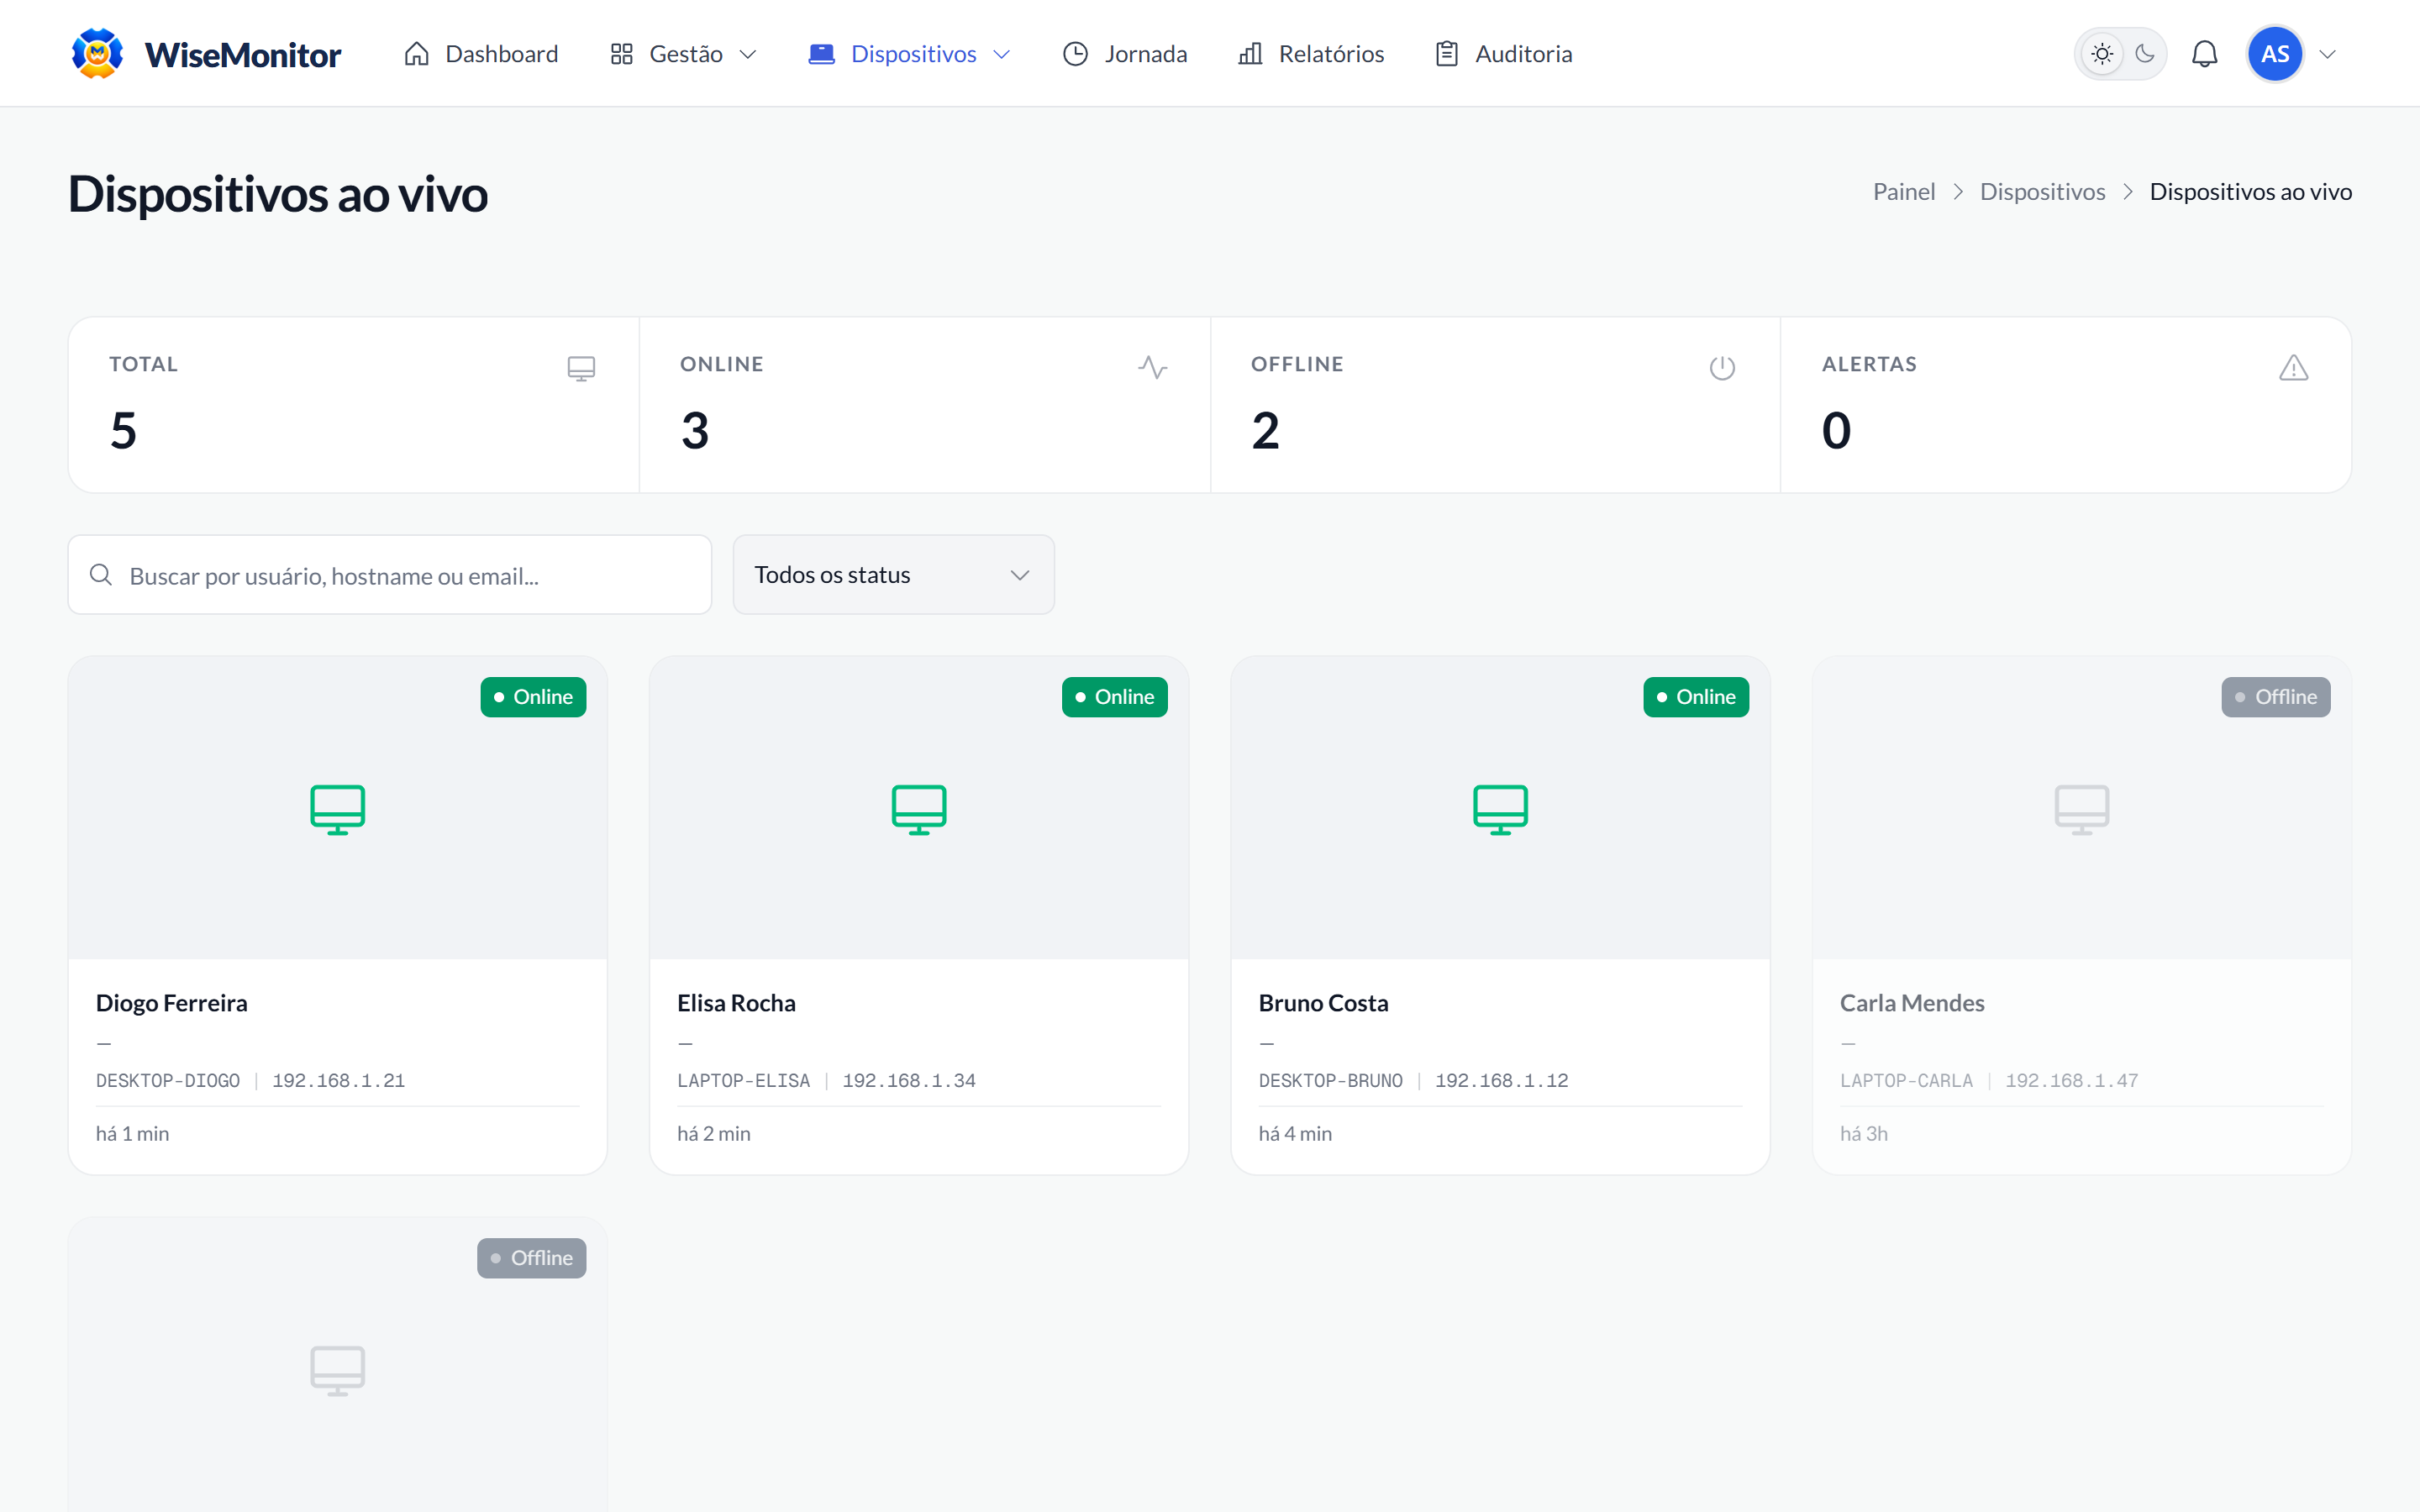Click Online badge on Diogo Ferreira card

pos(533,697)
